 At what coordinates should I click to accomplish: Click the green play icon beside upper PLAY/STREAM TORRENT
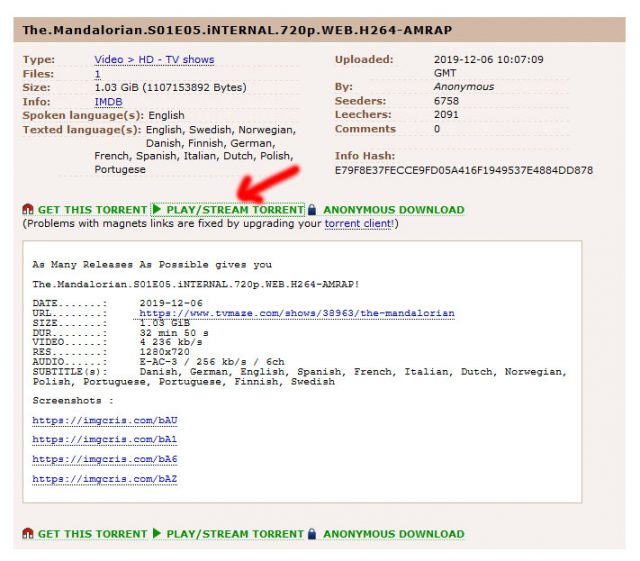coord(157,209)
